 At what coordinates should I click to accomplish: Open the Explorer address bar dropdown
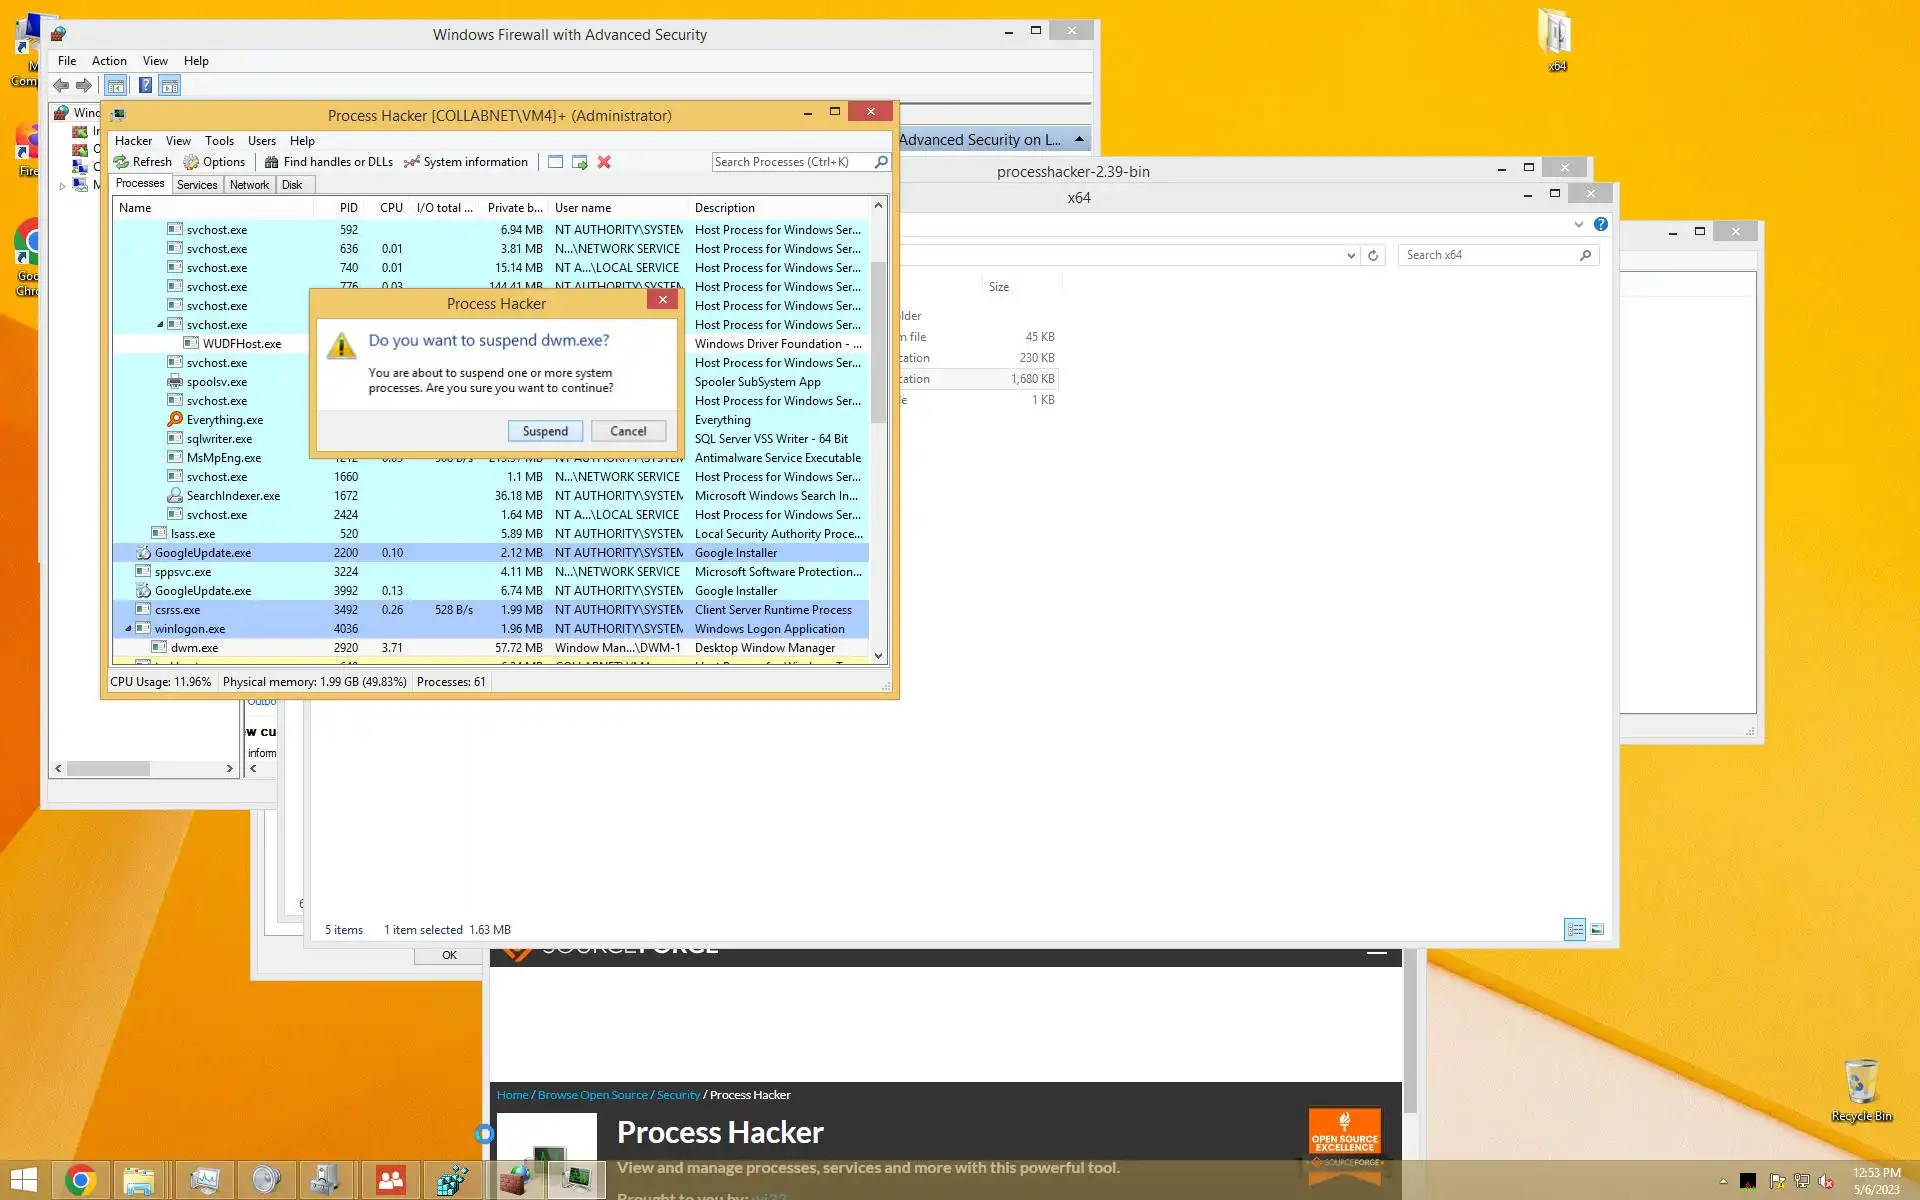1351,255
